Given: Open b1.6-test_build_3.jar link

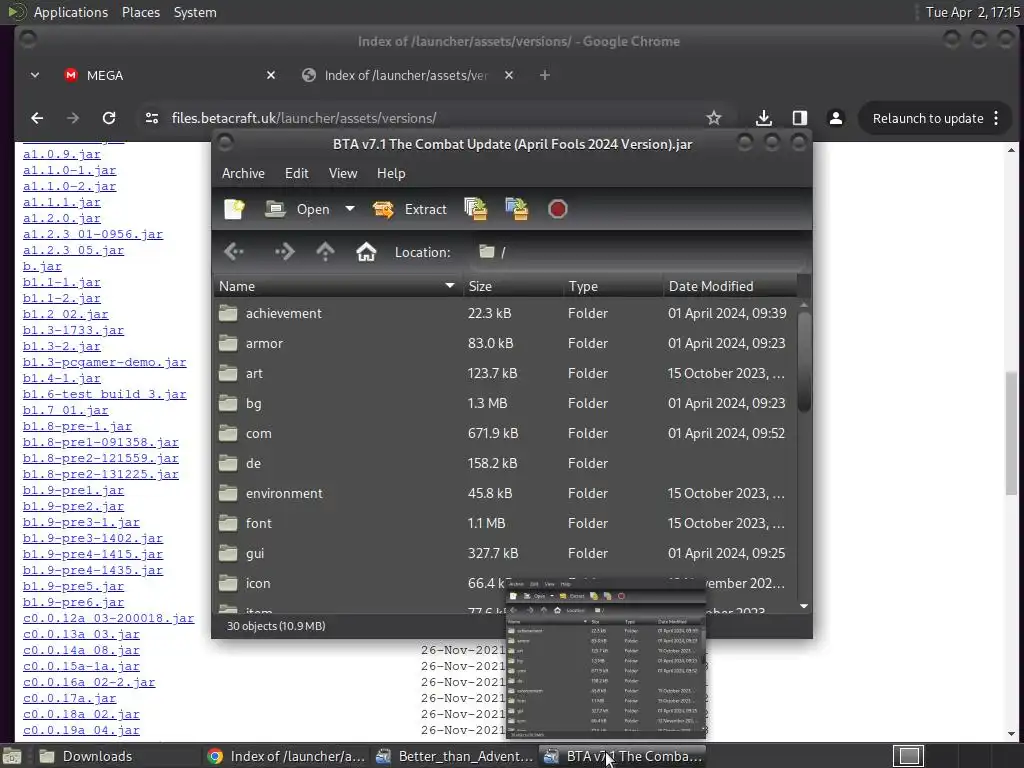Looking at the screenshot, I should click(104, 394).
